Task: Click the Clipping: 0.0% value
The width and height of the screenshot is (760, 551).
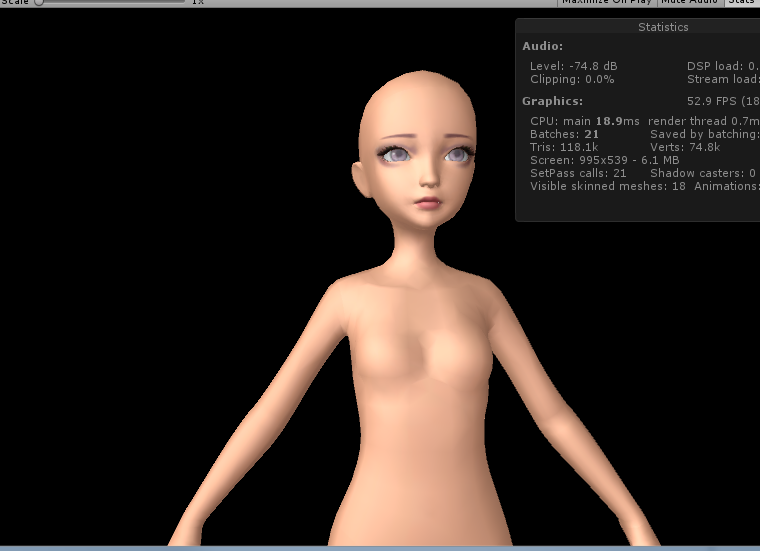Action: tap(572, 79)
